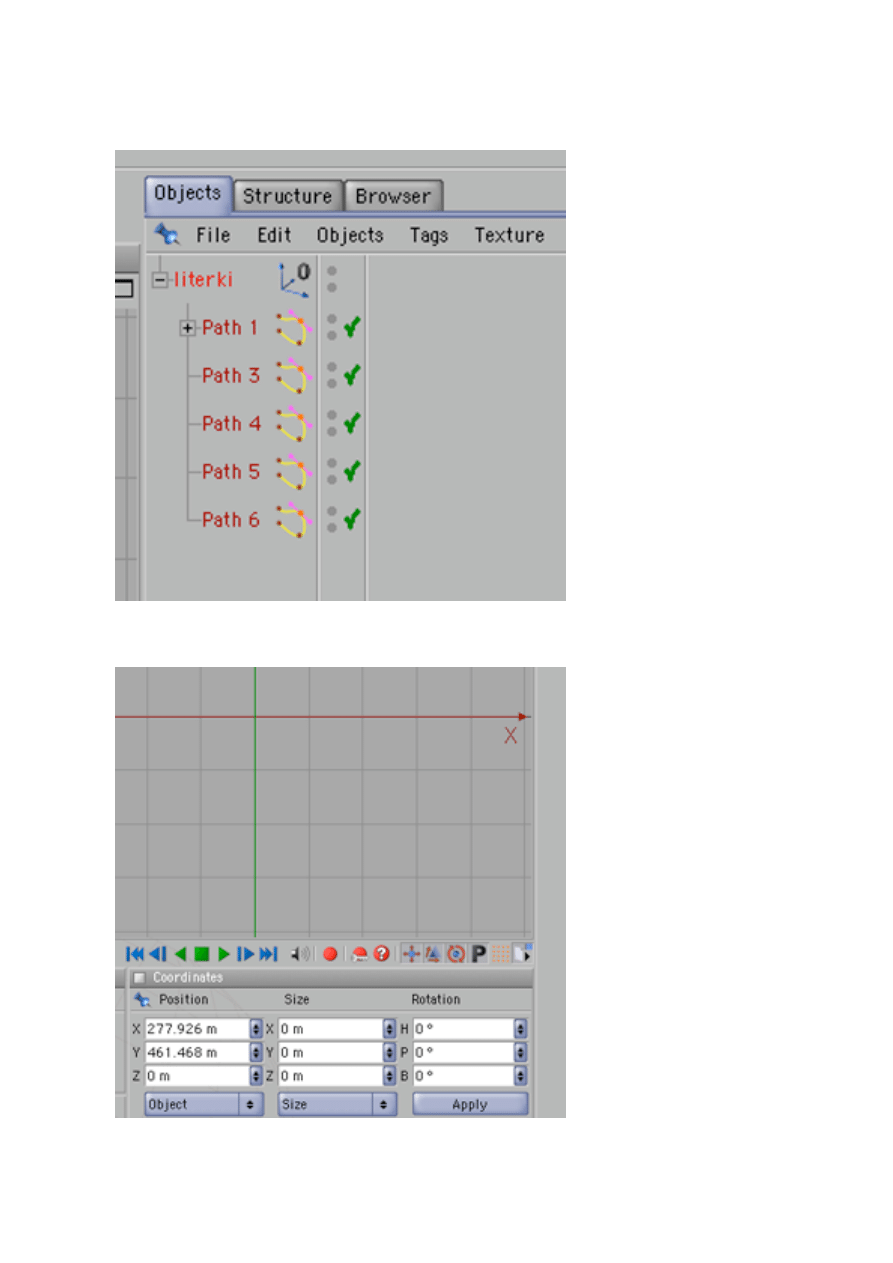Click the Position X input field
The image size is (893, 1263).
point(196,1028)
